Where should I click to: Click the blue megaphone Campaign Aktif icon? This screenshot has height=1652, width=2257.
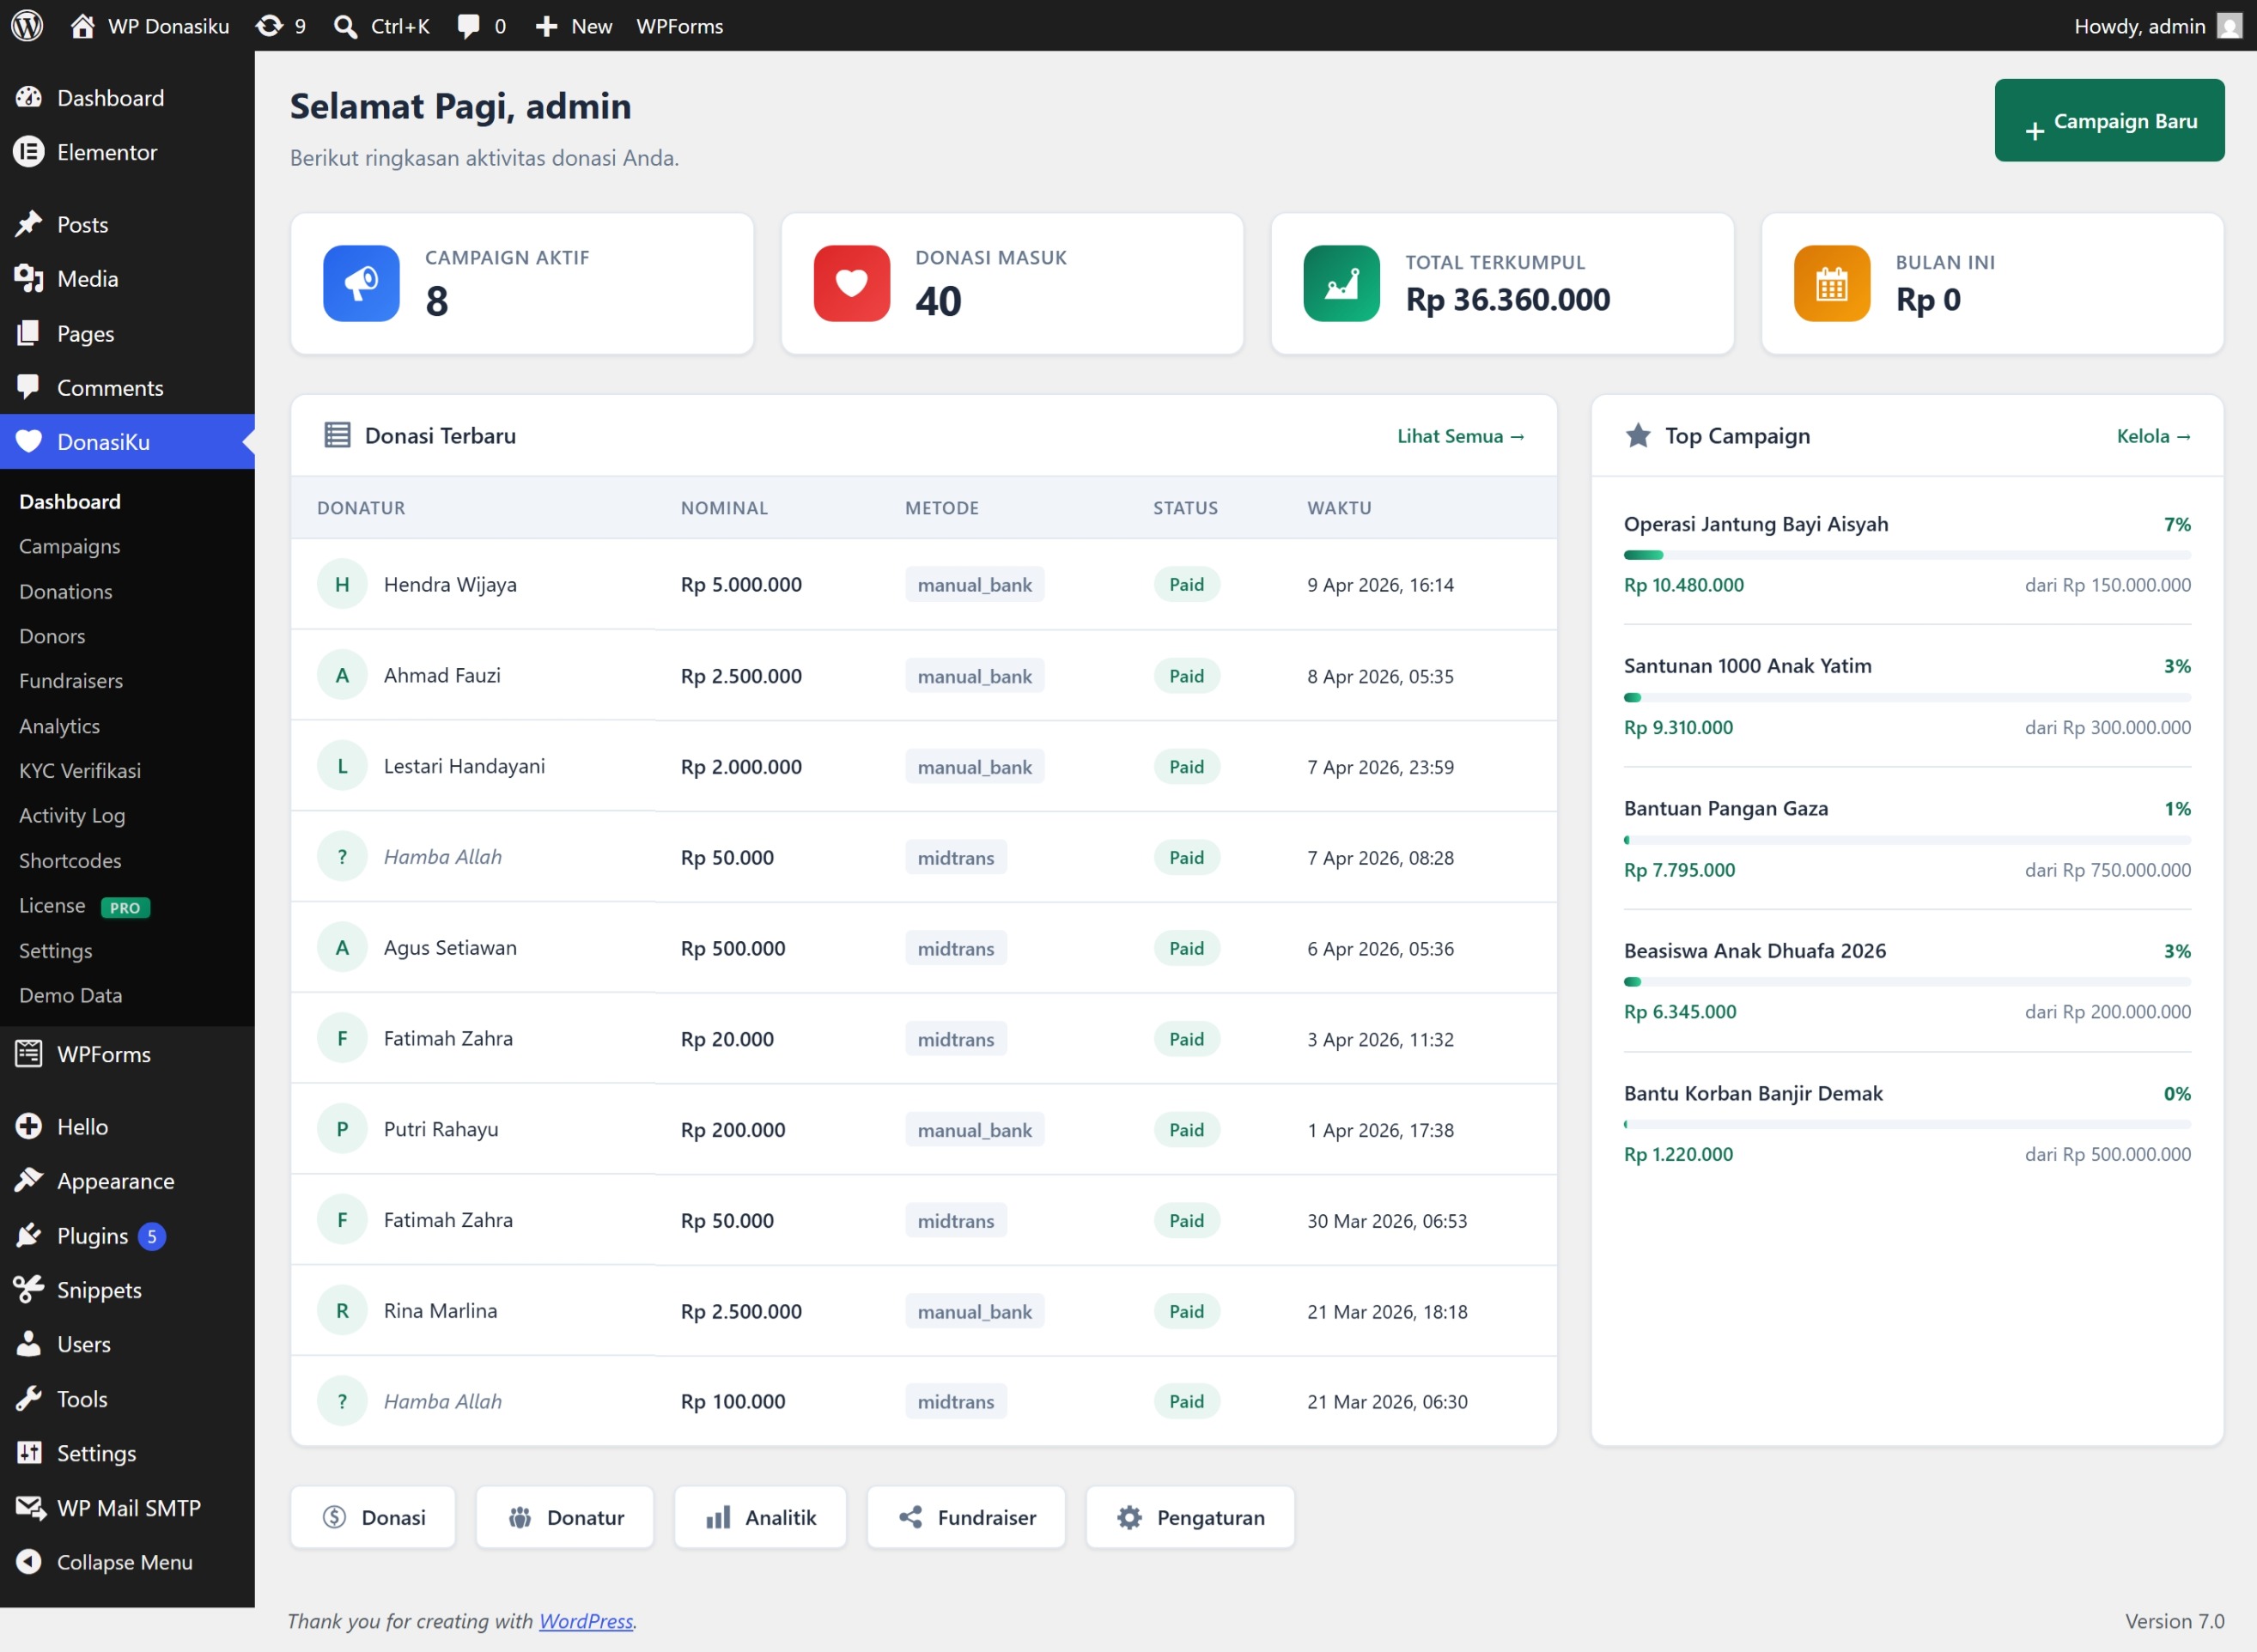click(361, 283)
